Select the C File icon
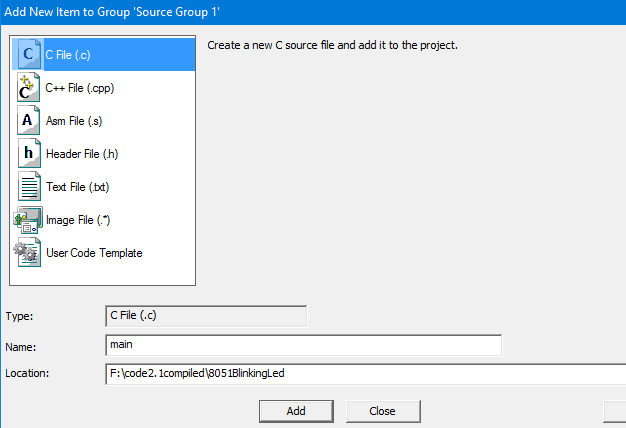Viewport: 626px width, 428px height. (28, 54)
